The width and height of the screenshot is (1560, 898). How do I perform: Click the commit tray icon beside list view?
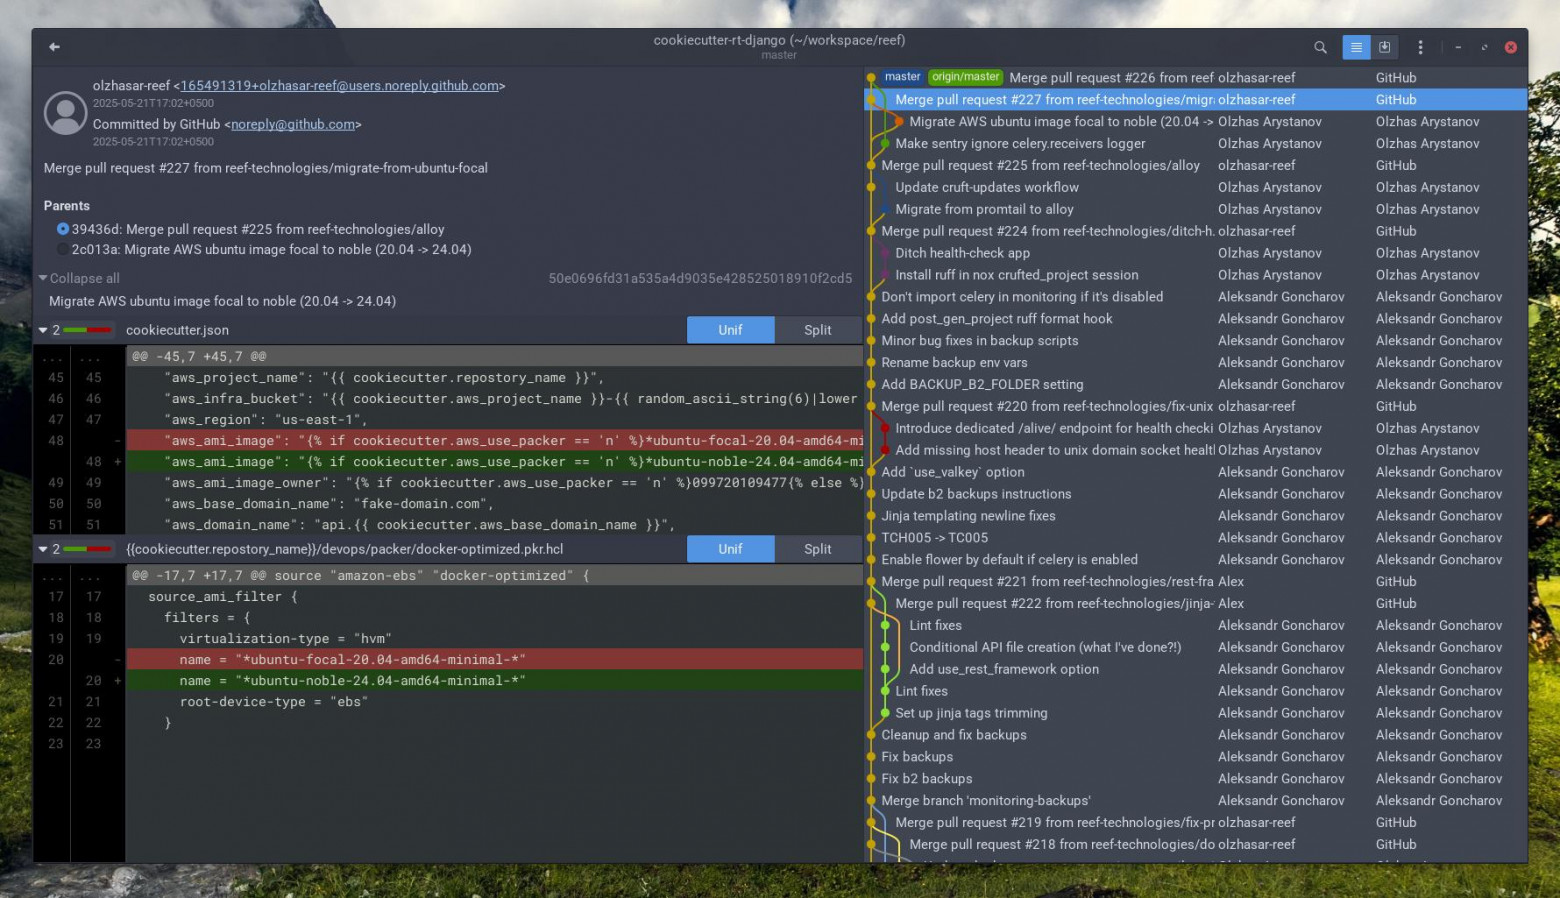pos(1385,47)
